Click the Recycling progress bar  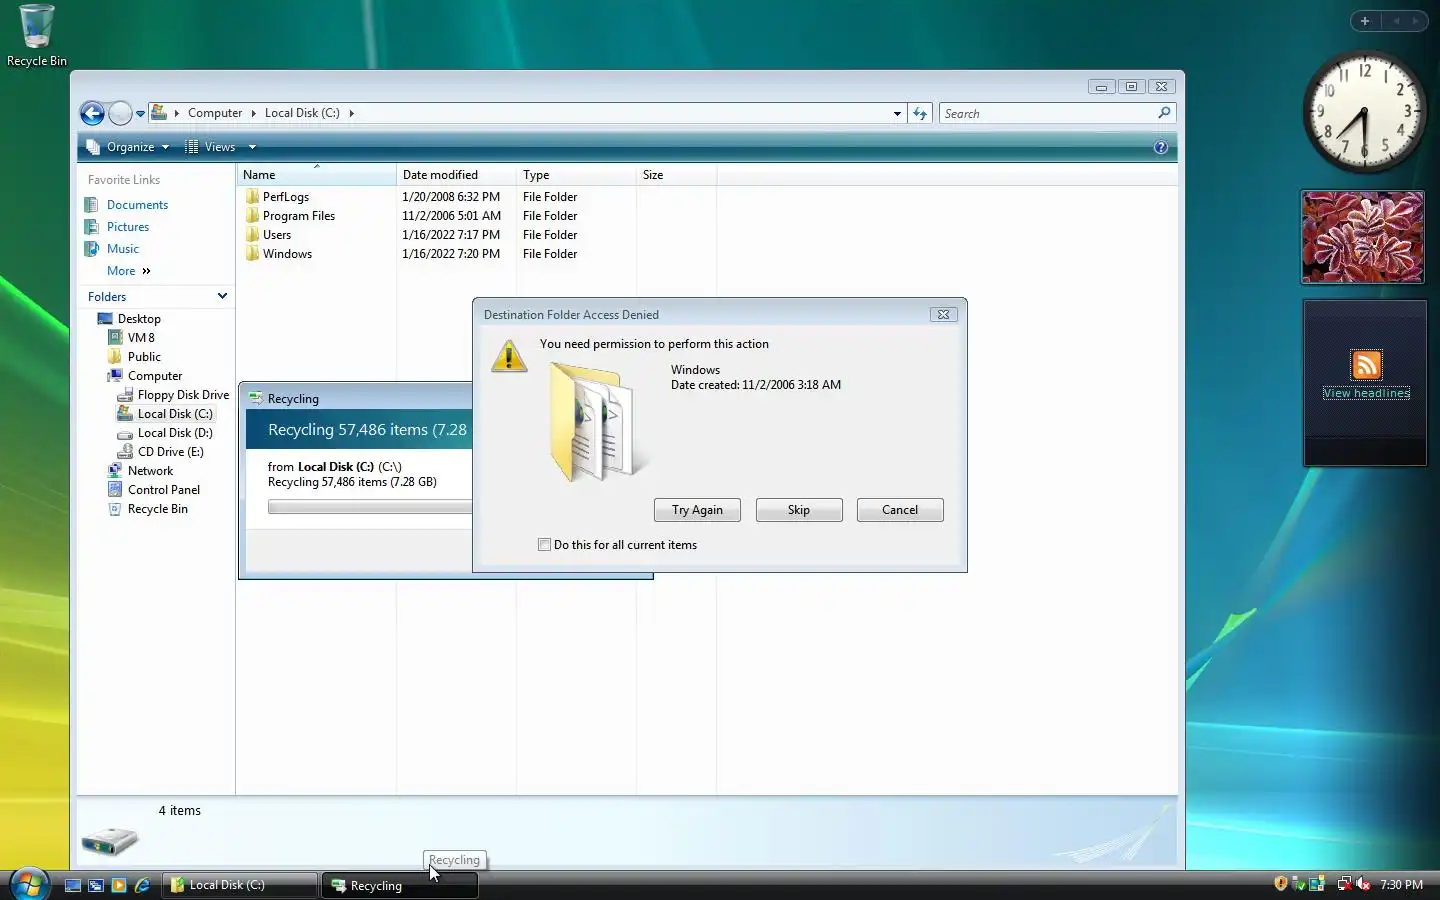pyautogui.click(x=369, y=507)
